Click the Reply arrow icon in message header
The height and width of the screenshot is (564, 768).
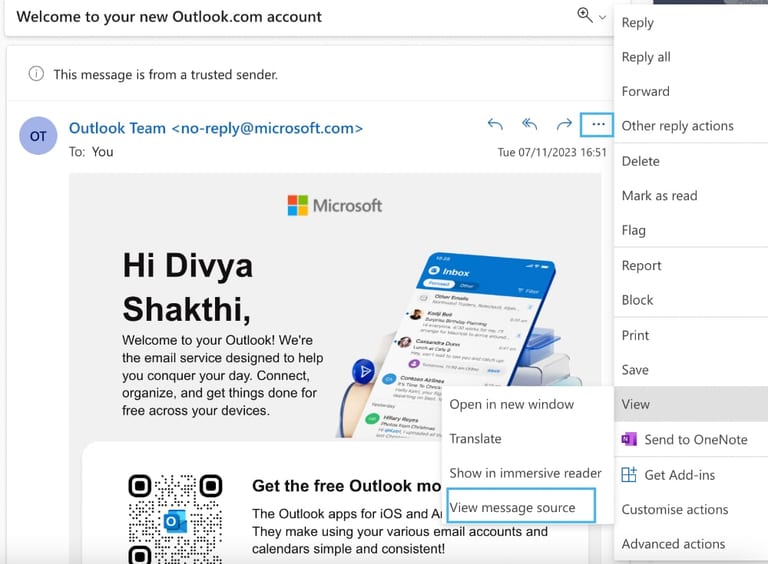pos(495,124)
